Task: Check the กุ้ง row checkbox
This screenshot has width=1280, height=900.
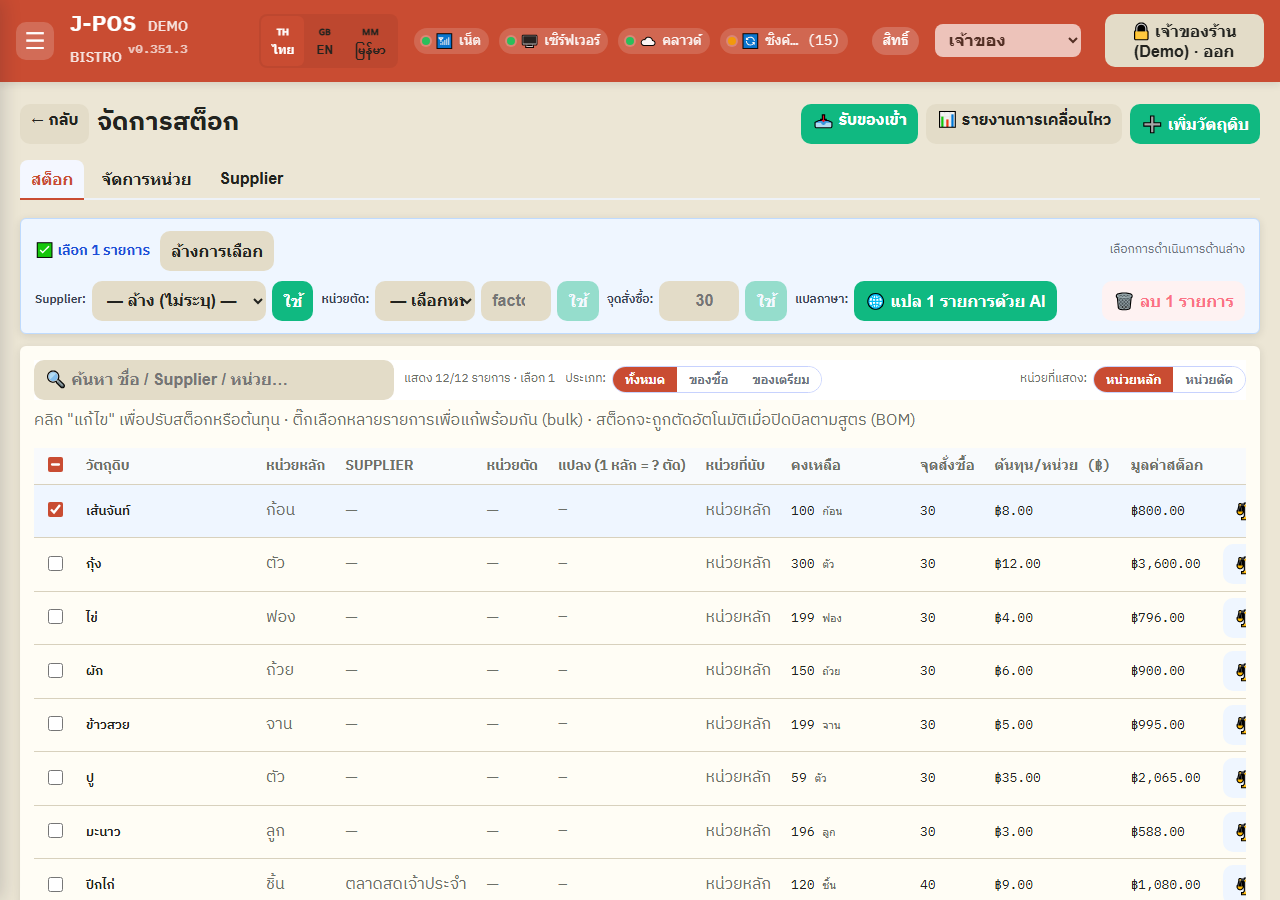Action: pos(56,564)
